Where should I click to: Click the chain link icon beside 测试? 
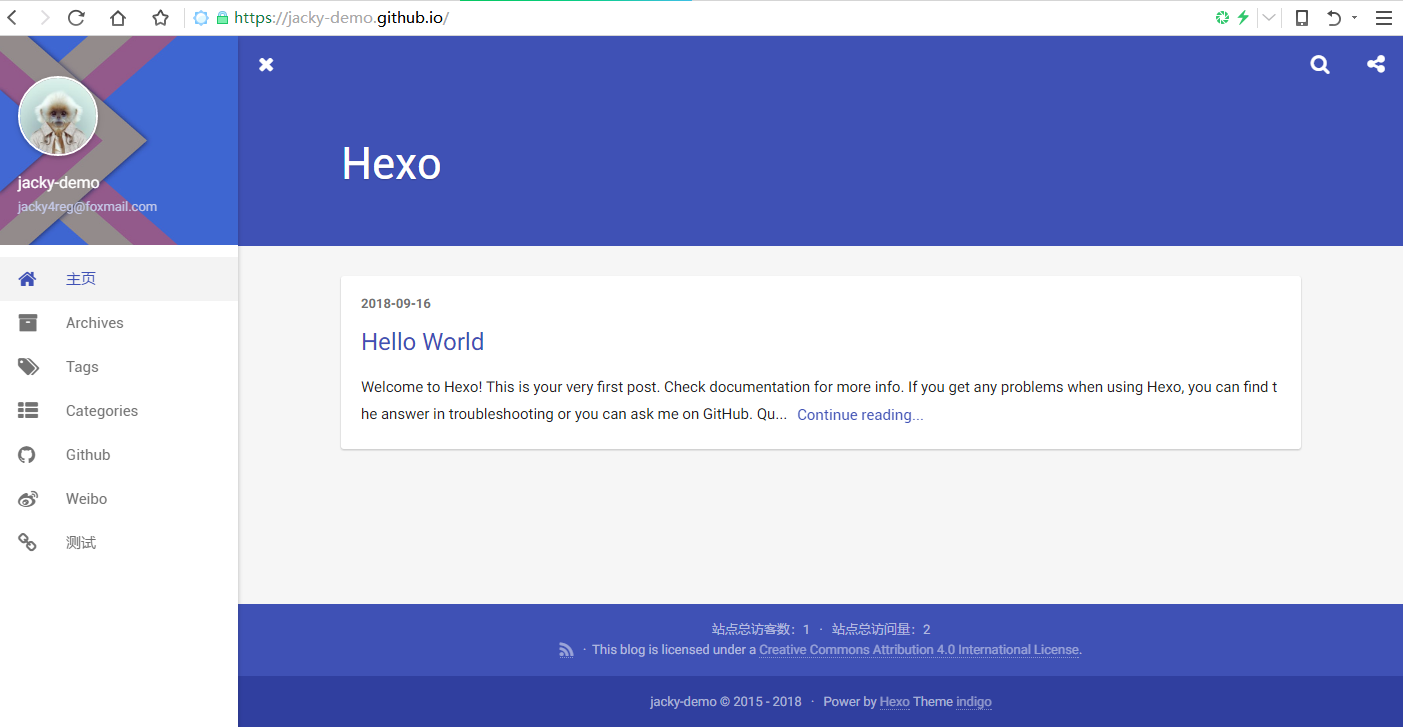click(27, 543)
